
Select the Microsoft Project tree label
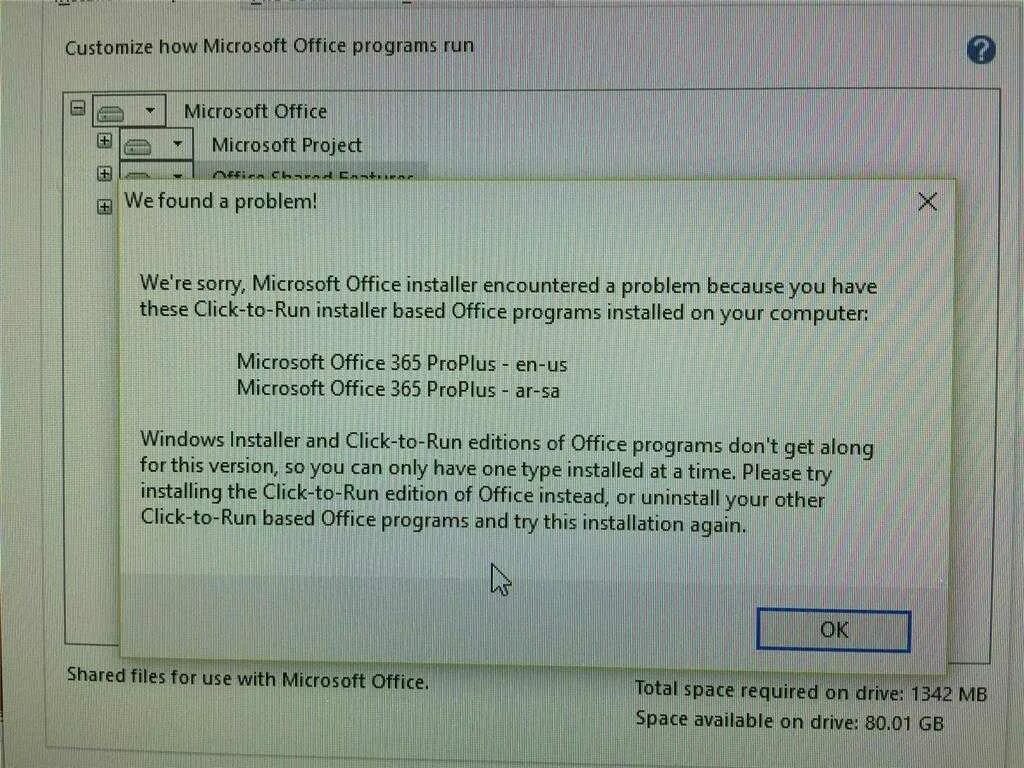click(x=287, y=144)
